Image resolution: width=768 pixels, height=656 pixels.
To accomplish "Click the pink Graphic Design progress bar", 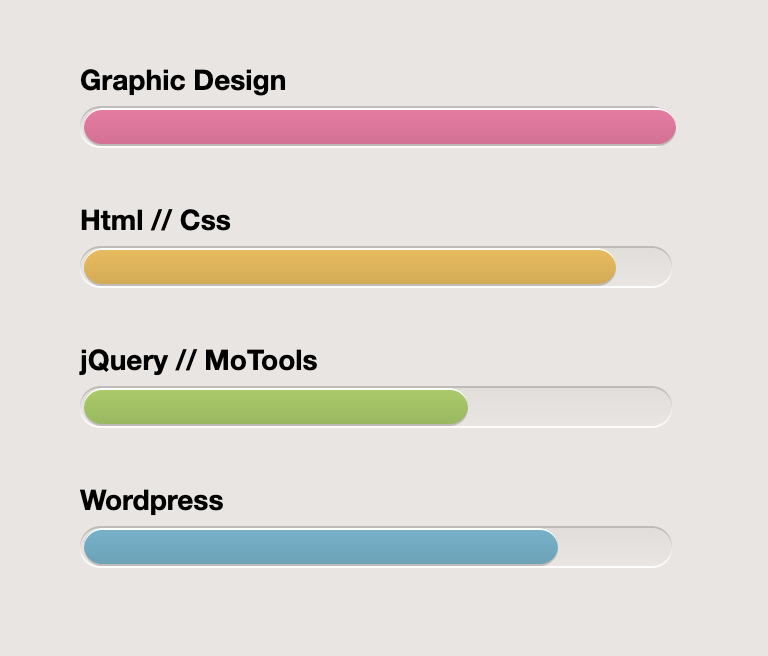I will tap(380, 127).
